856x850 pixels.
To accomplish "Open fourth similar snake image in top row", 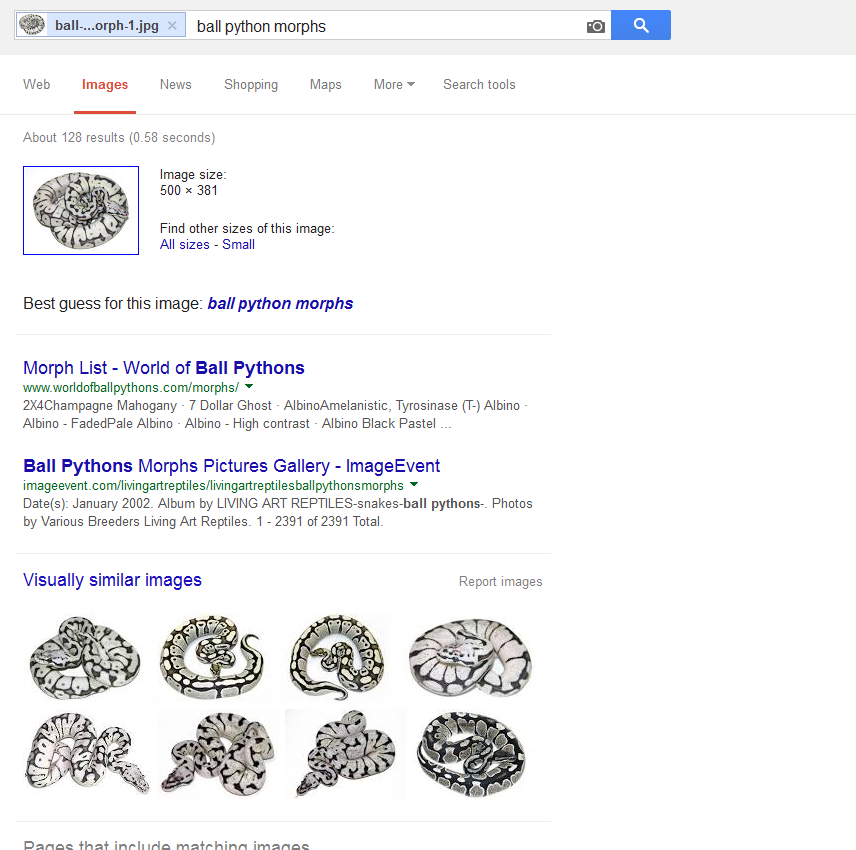I will click(x=471, y=657).
